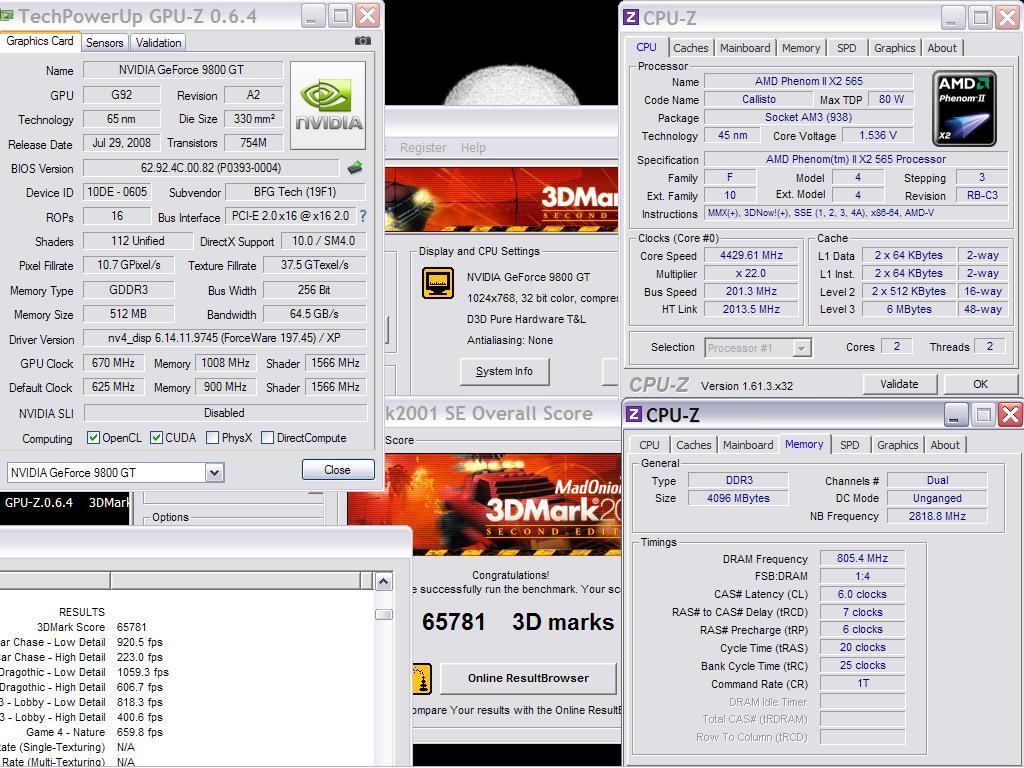Click the CAS# Latency value 6.0 clocks
Image resolution: width=1024 pixels, height=768 pixels.
tap(862, 594)
